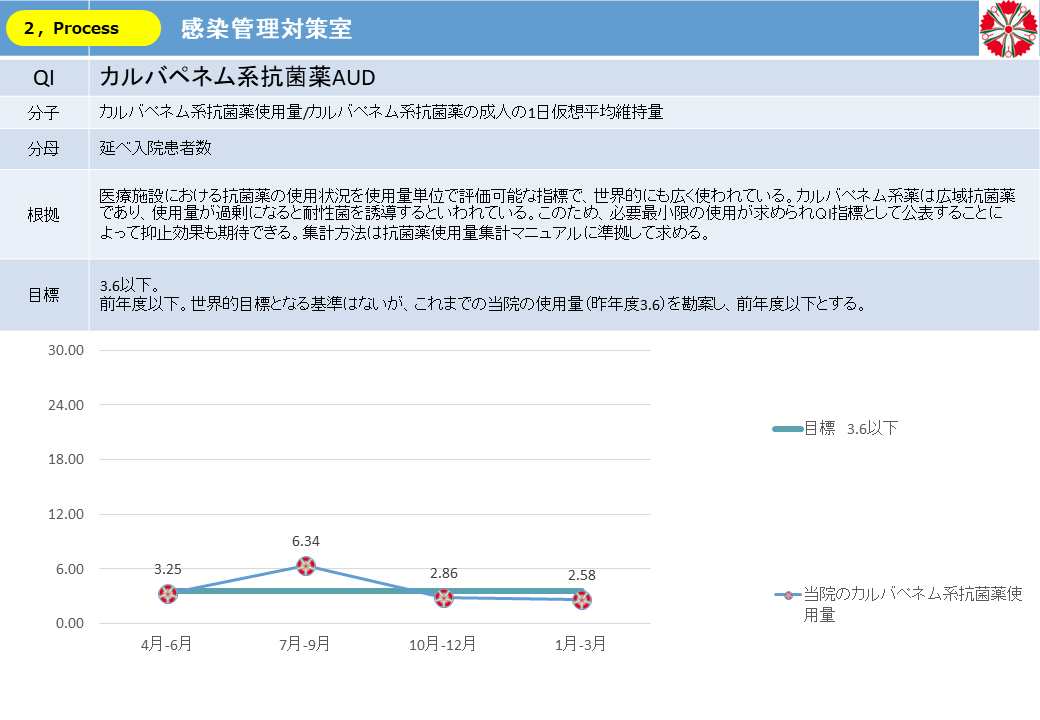Click the 1月-3月 data point marker
The height and width of the screenshot is (720, 1040).
point(582,600)
